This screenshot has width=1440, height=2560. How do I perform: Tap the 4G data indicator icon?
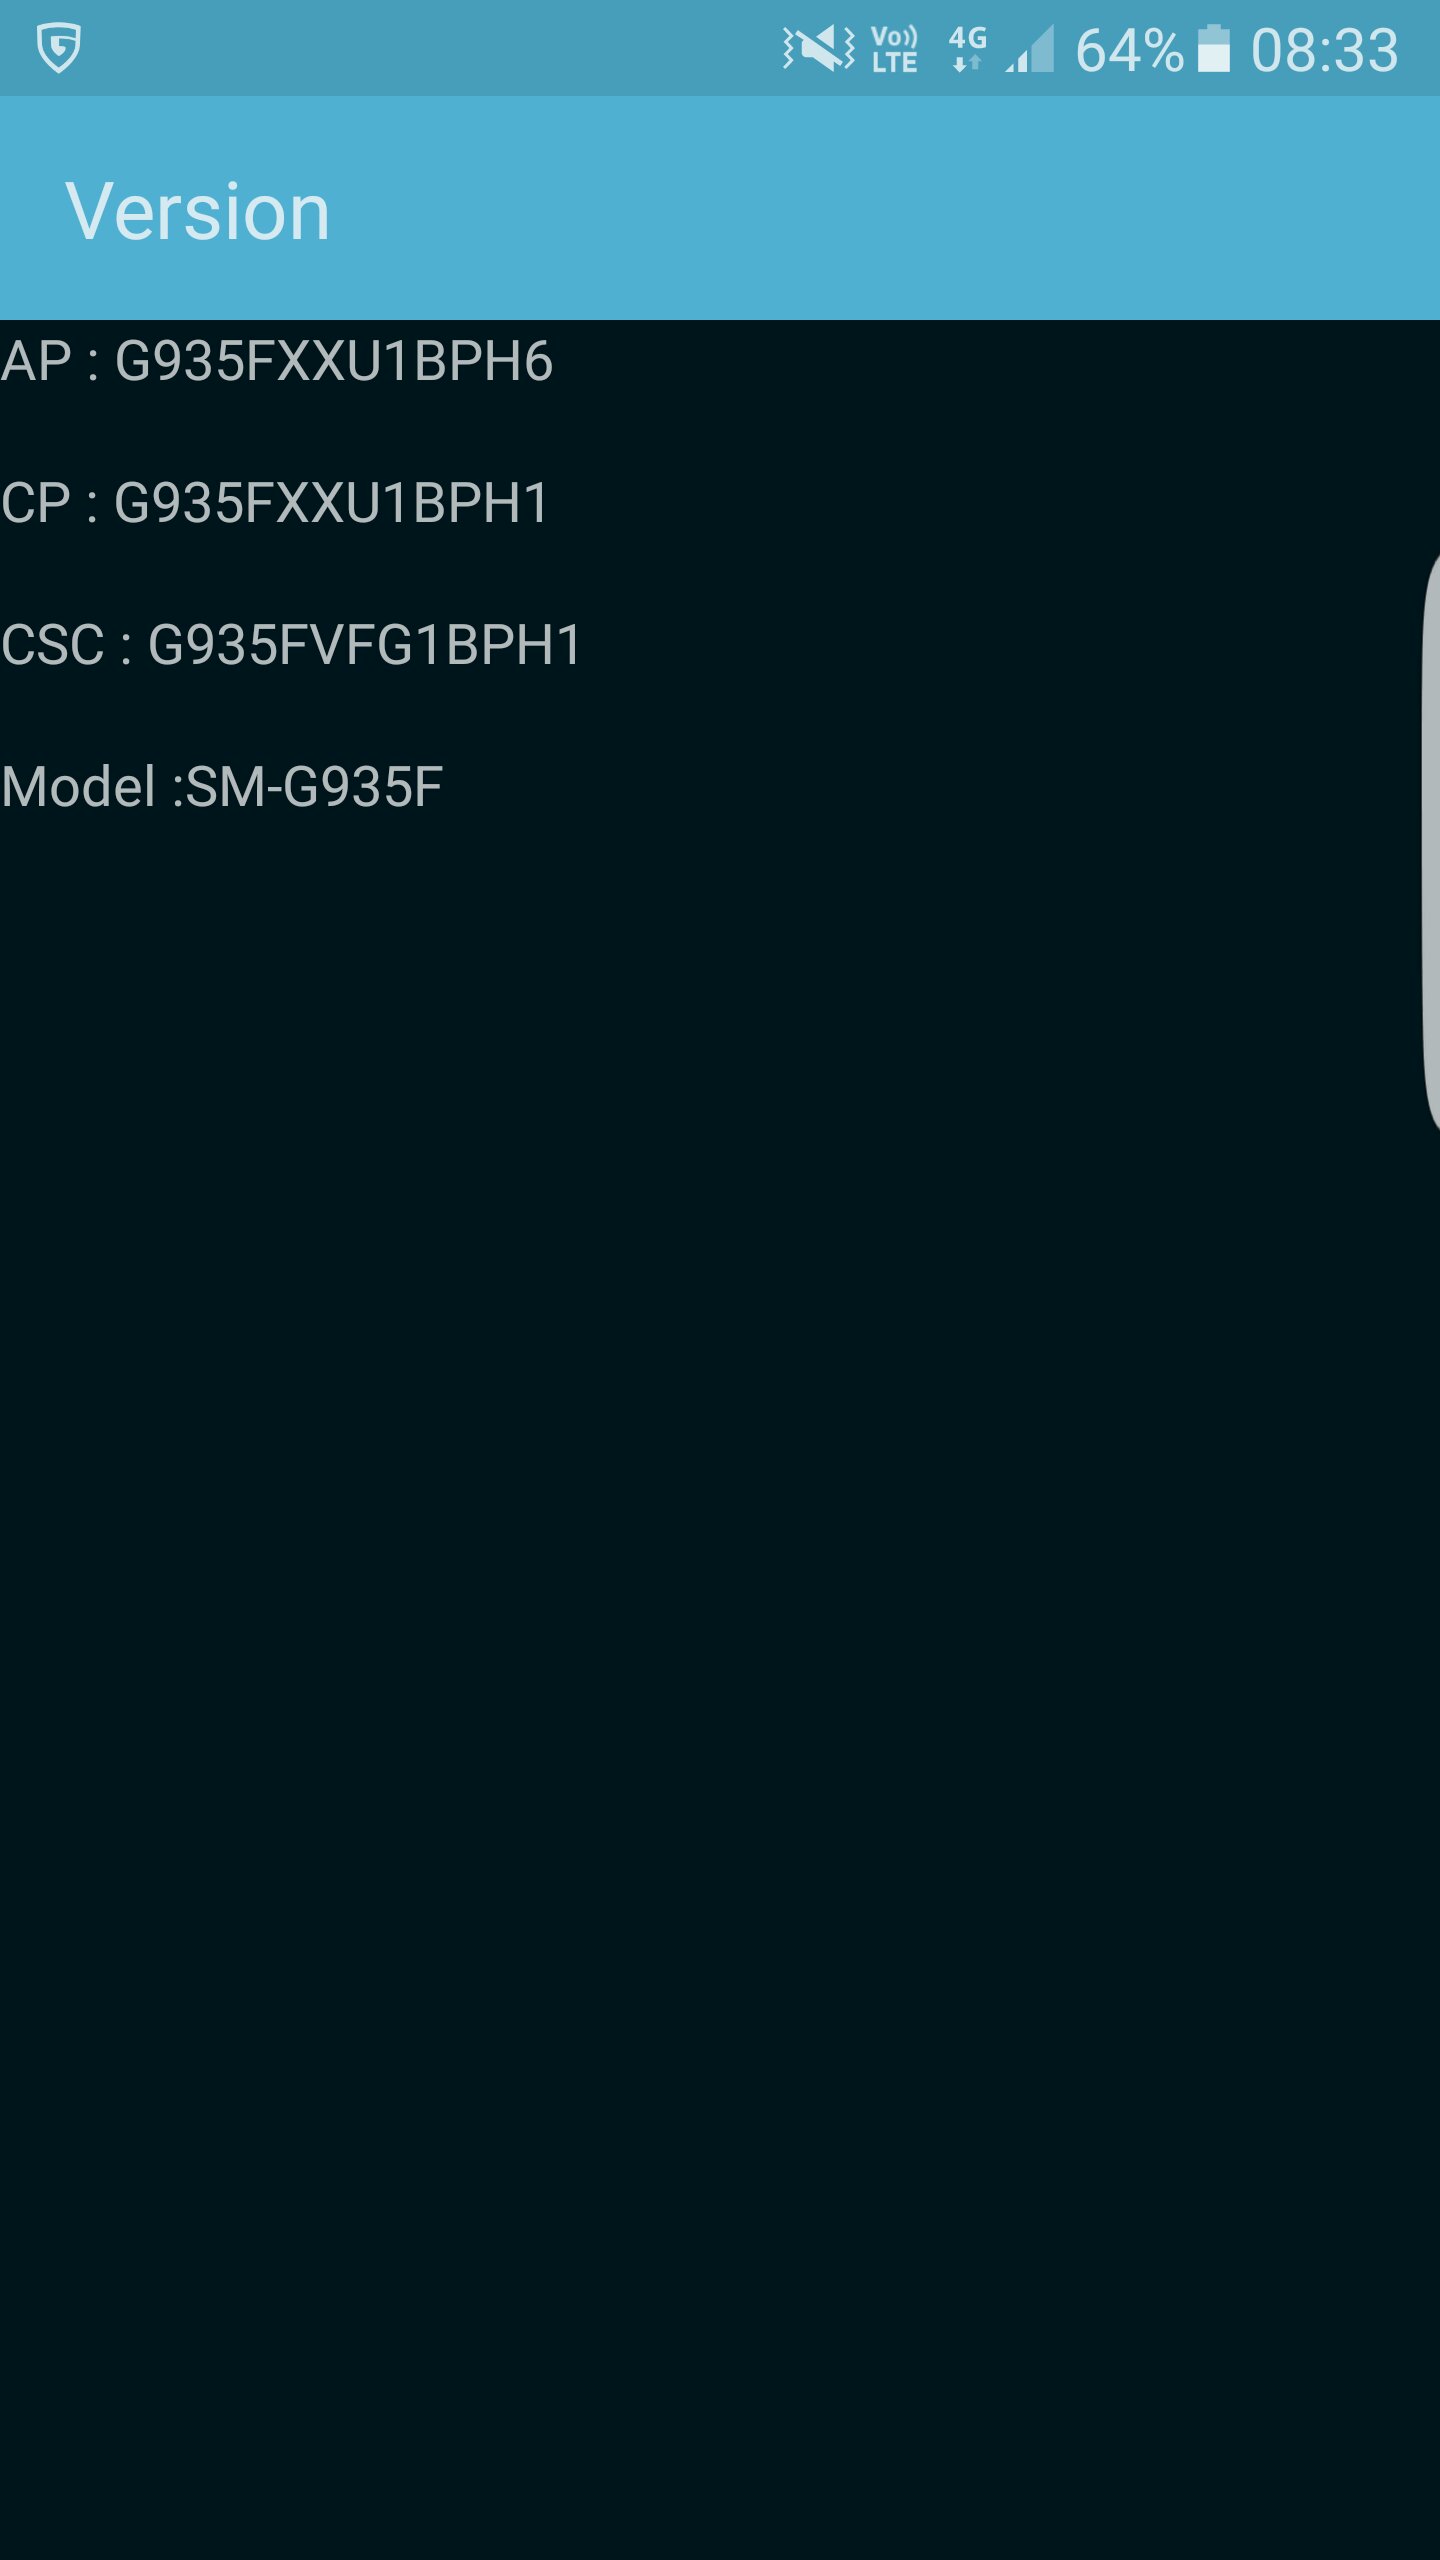967,49
